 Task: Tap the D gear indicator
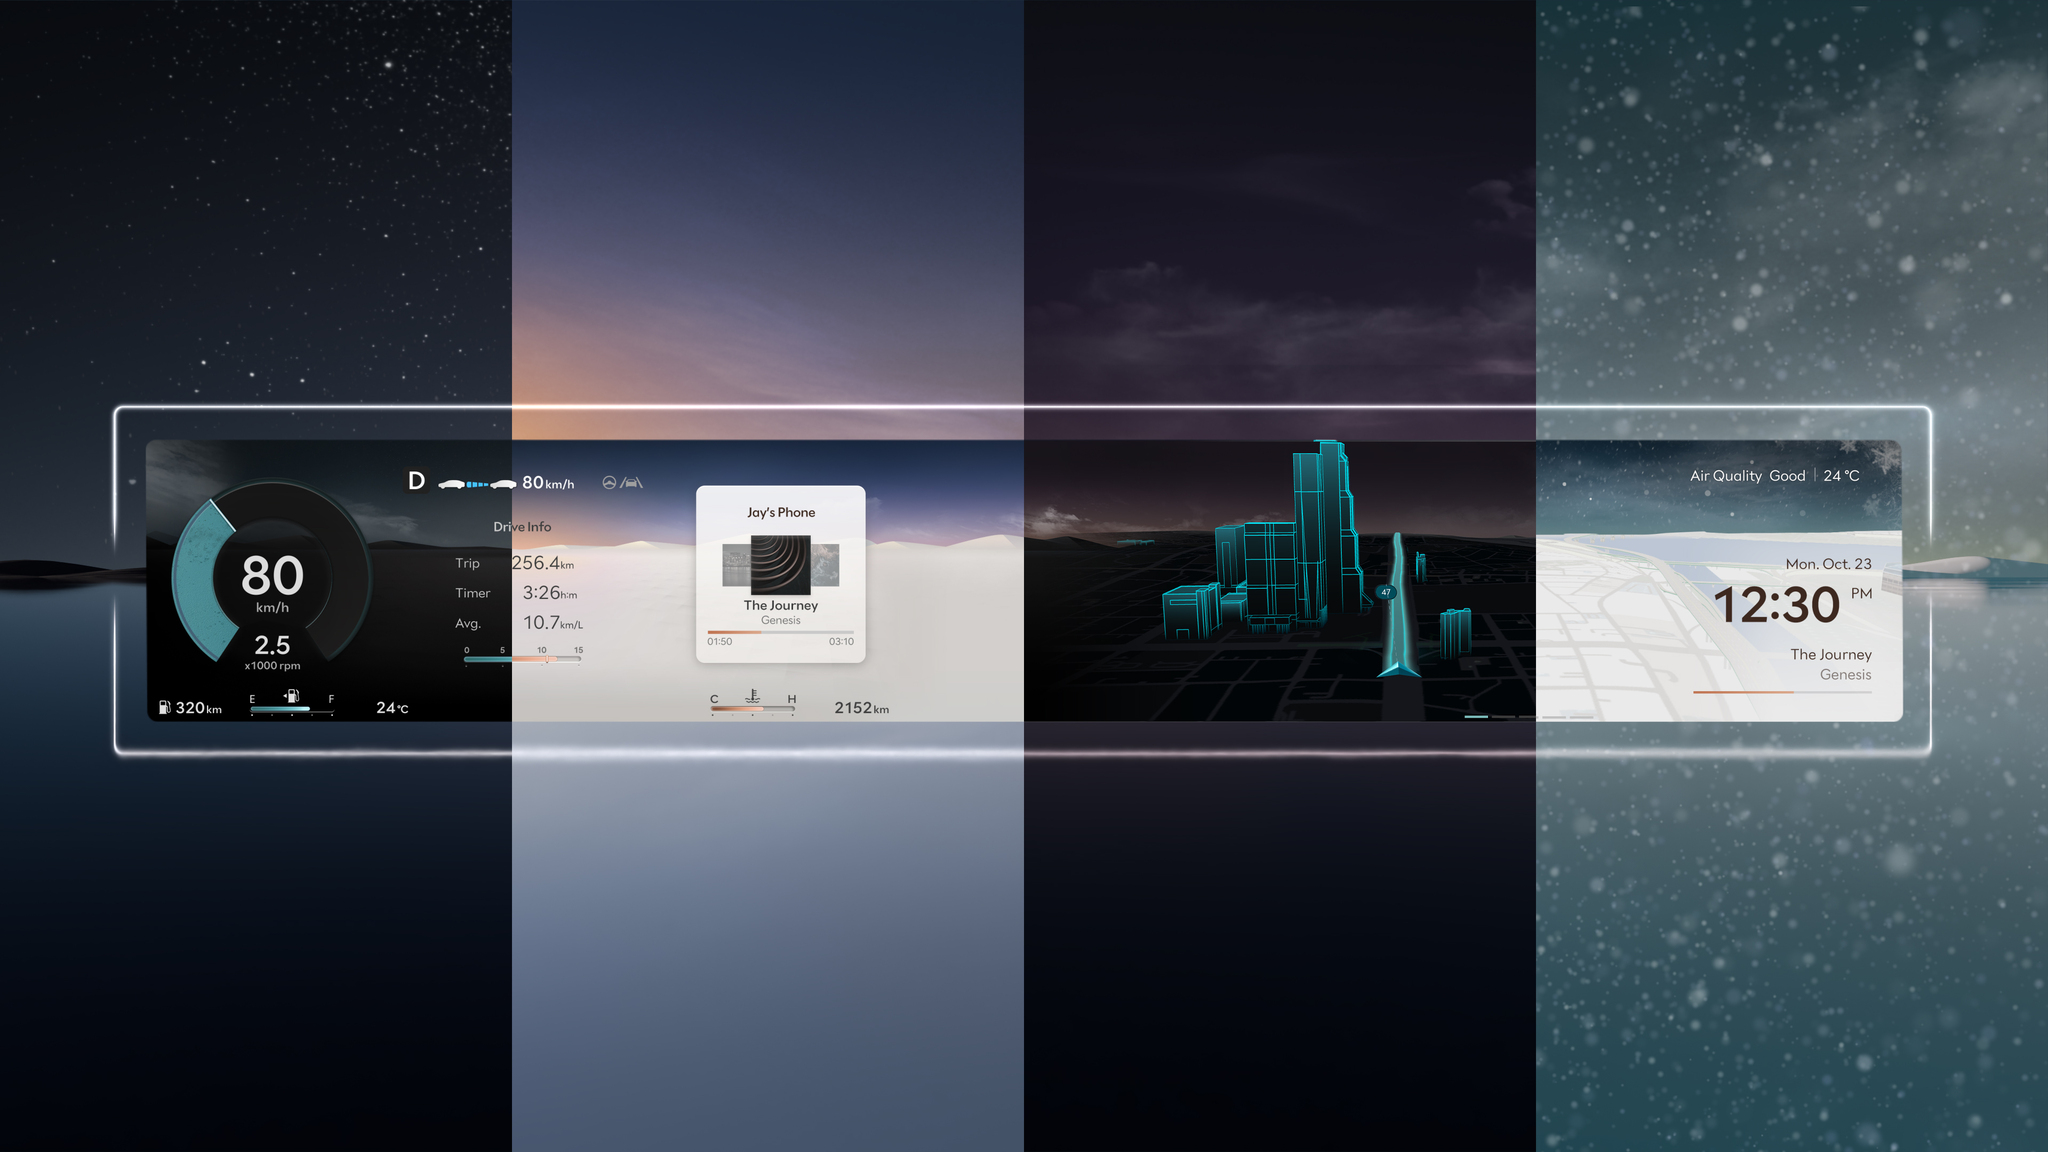pyautogui.click(x=417, y=481)
